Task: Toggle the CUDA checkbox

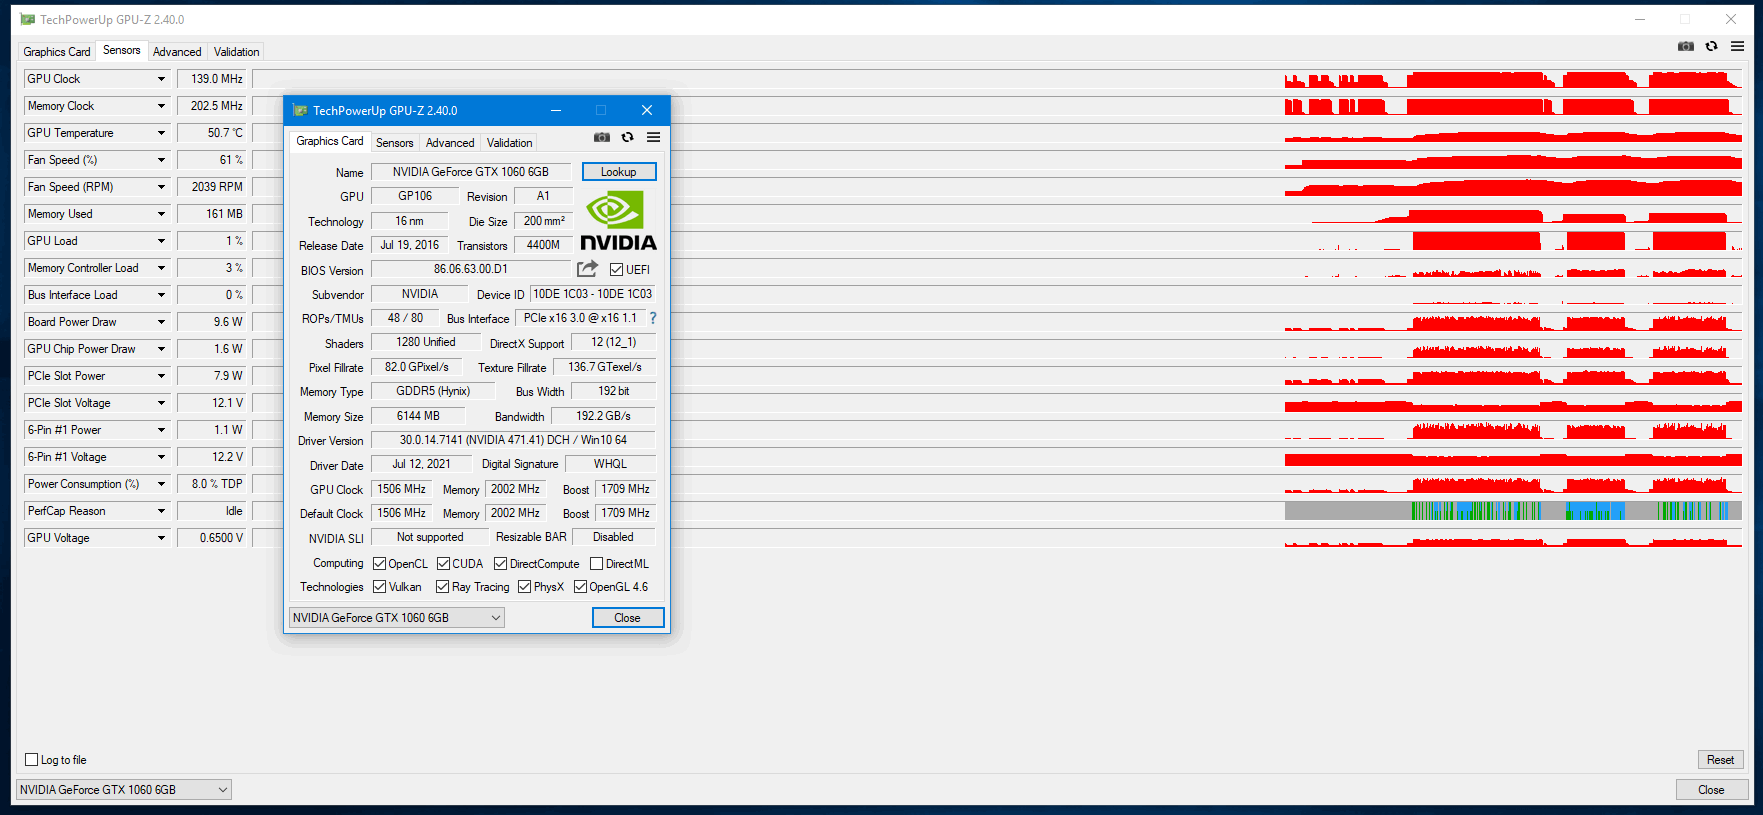Action: 443,564
